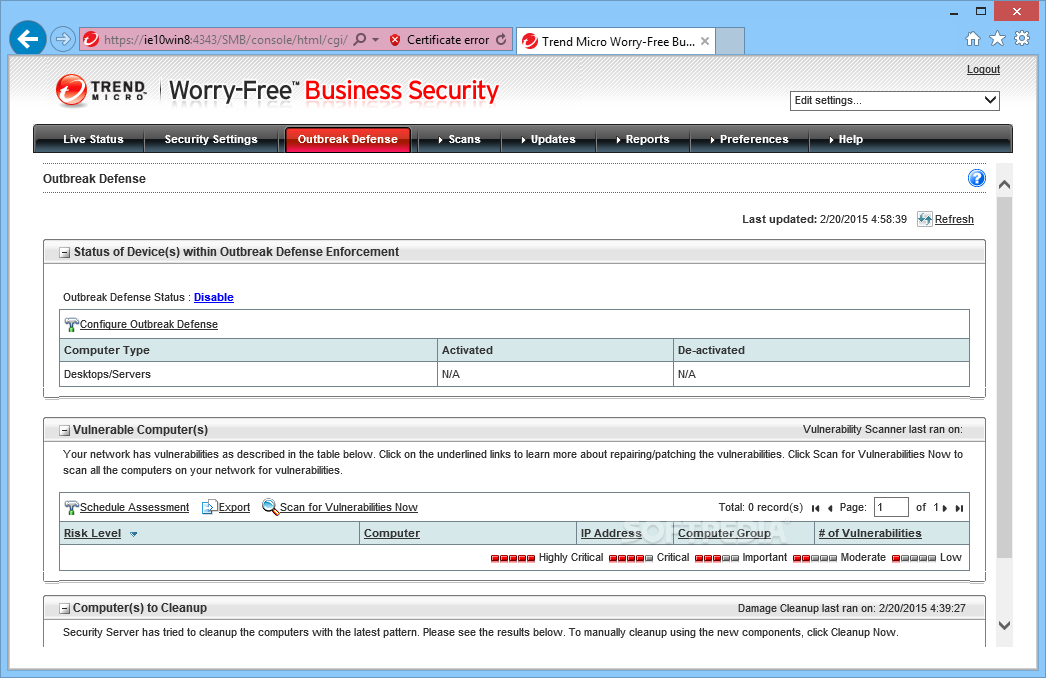Go back with the browser back arrow

tap(28, 39)
